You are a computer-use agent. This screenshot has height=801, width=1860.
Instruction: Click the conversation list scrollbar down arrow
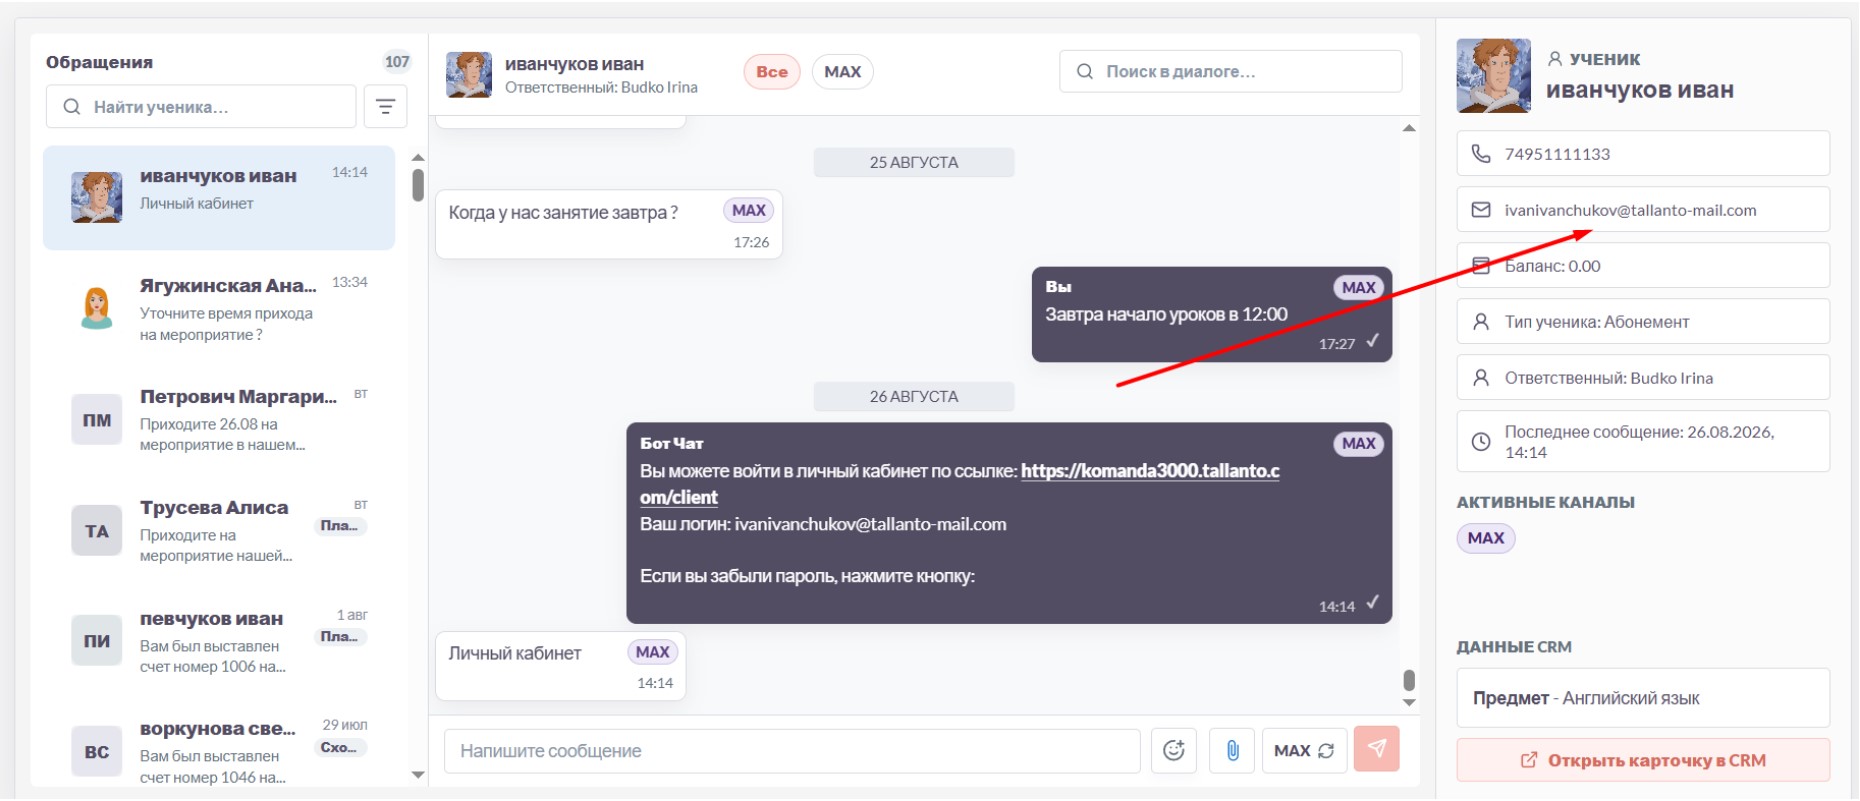click(x=418, y=775)
